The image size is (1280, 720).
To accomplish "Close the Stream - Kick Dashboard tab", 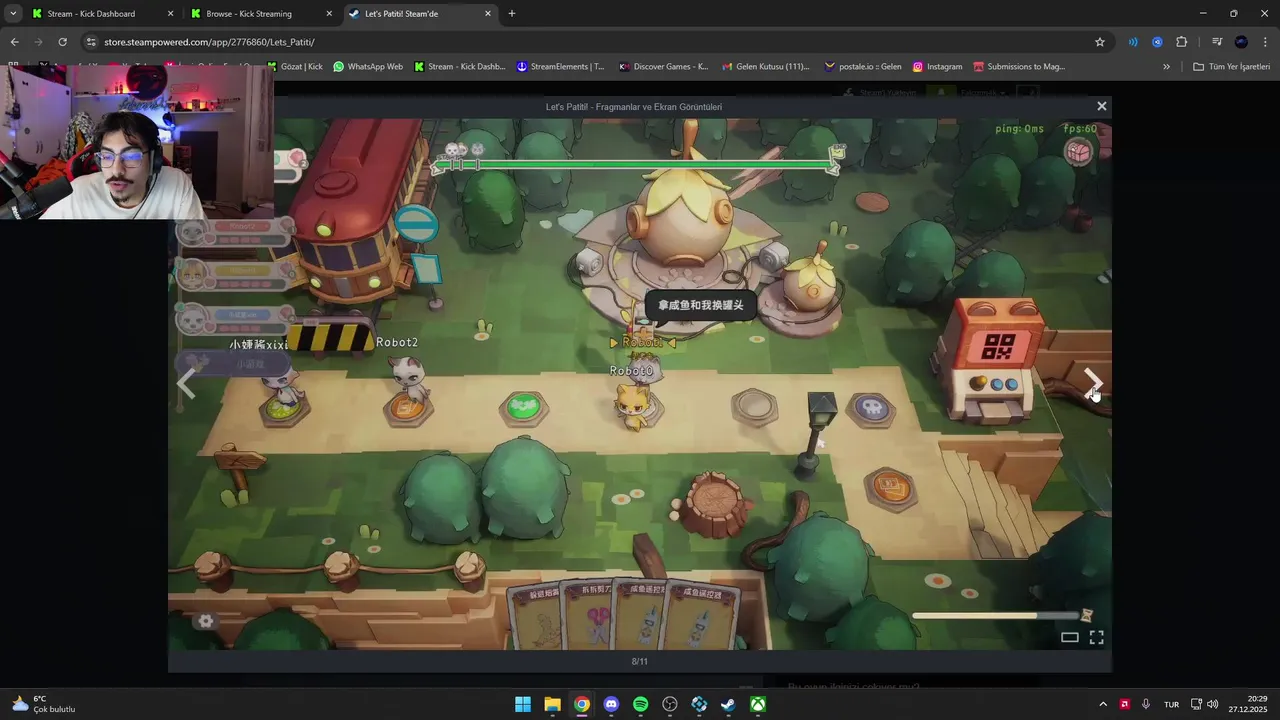I will [x=170, y=14].
